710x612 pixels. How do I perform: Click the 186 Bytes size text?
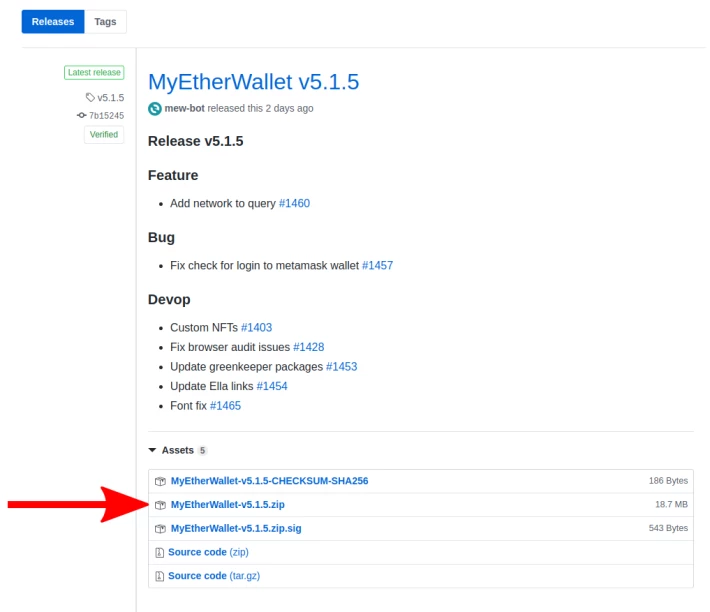tap(668, 481)
